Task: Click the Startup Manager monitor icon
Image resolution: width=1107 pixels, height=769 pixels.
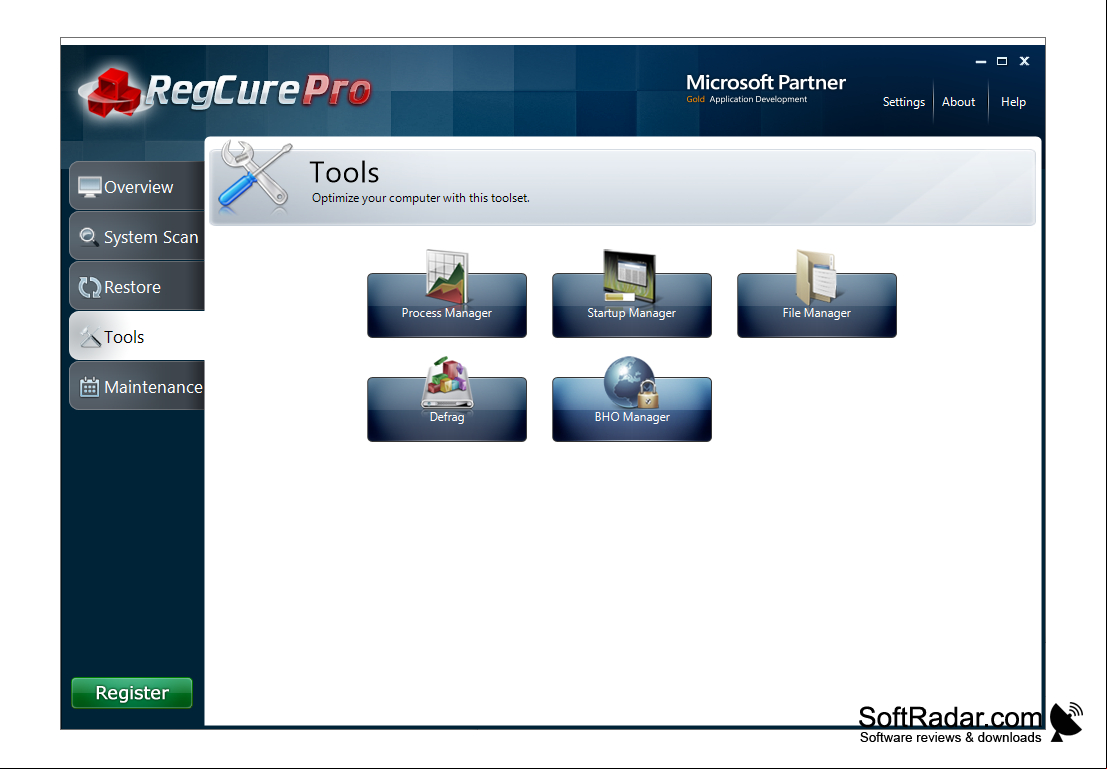Action: click(630, 276)
